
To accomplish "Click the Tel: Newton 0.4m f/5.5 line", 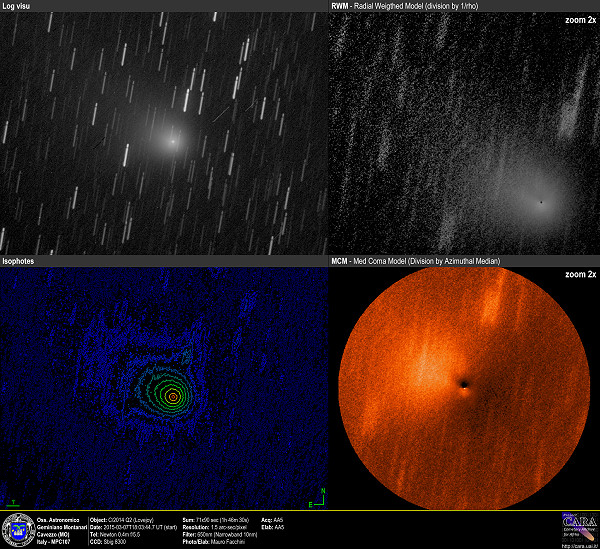I will tap(115, 534).
